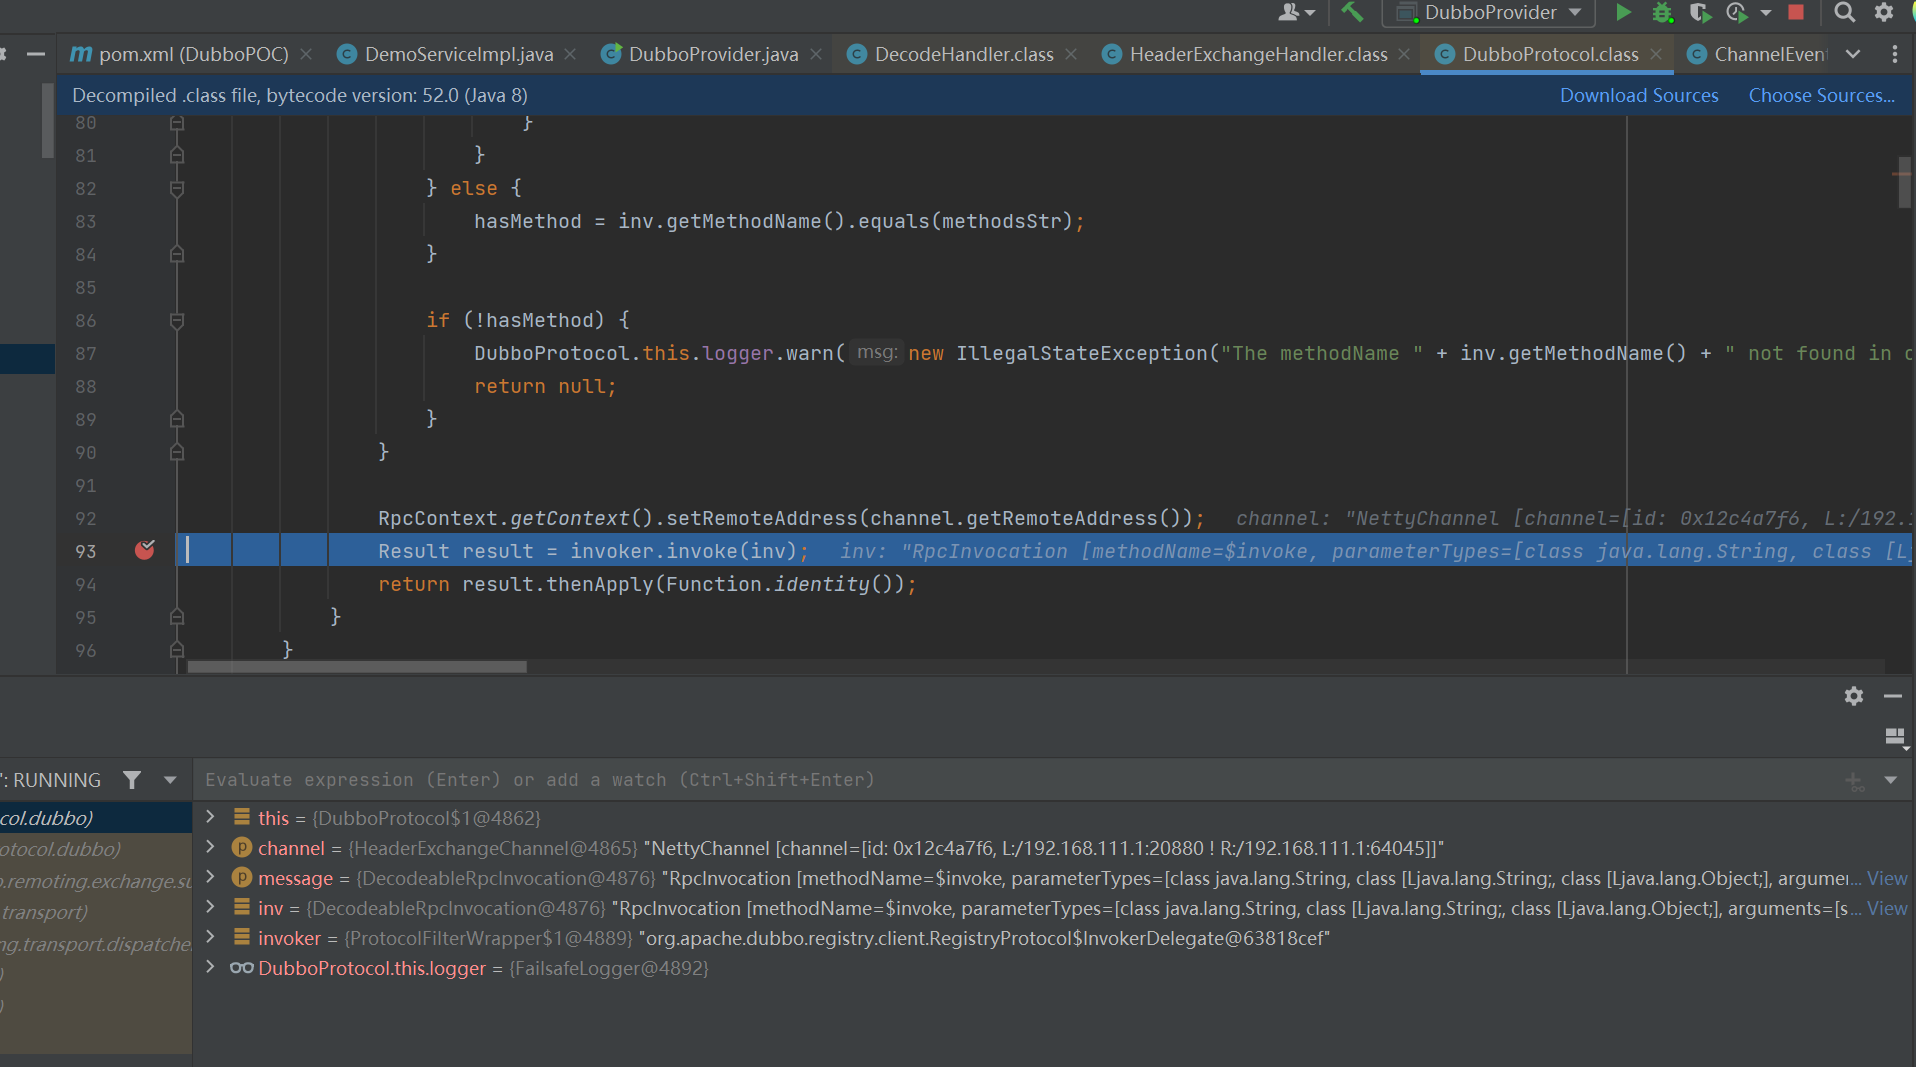Build the project with the hammer icon
The image size is (1916, 1067).
(1352, 12)
